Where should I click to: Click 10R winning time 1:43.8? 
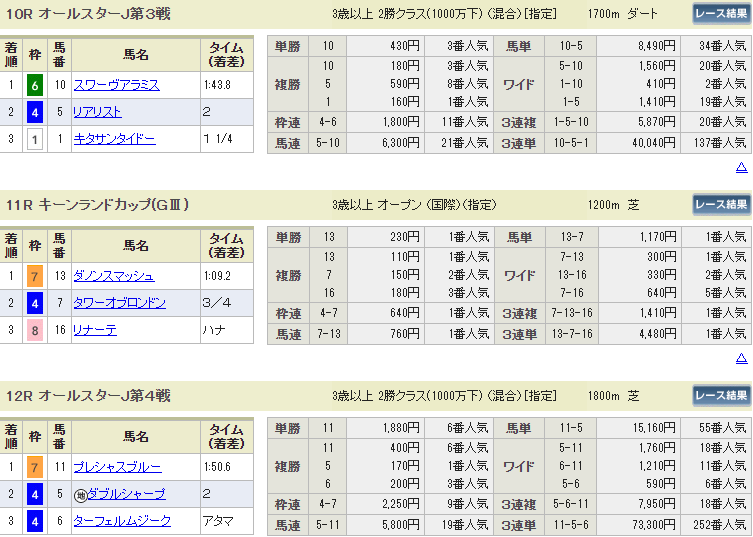pos(218,85)
